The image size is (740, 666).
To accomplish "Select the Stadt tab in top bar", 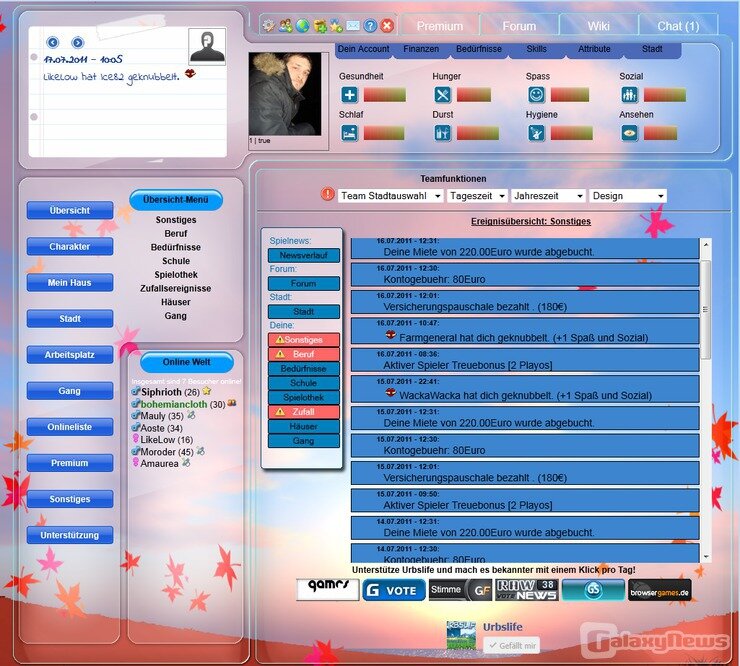I will [x=652, y=49].
